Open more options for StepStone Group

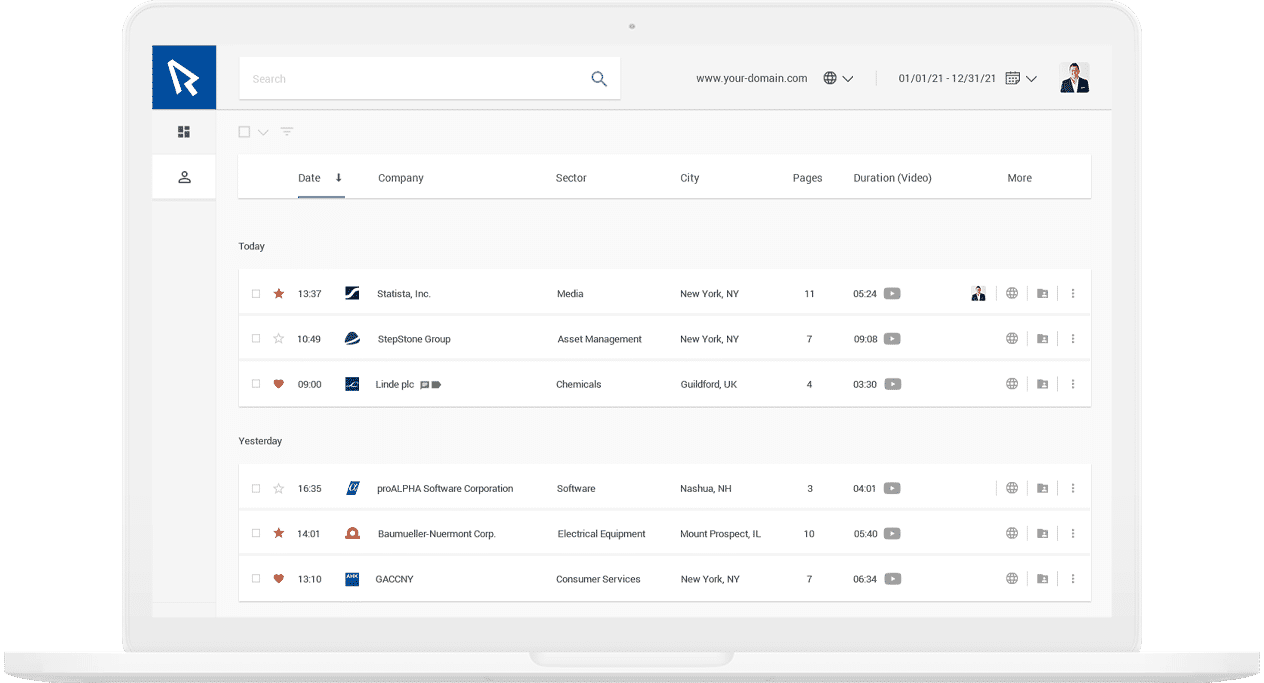tap(1073, 339)
